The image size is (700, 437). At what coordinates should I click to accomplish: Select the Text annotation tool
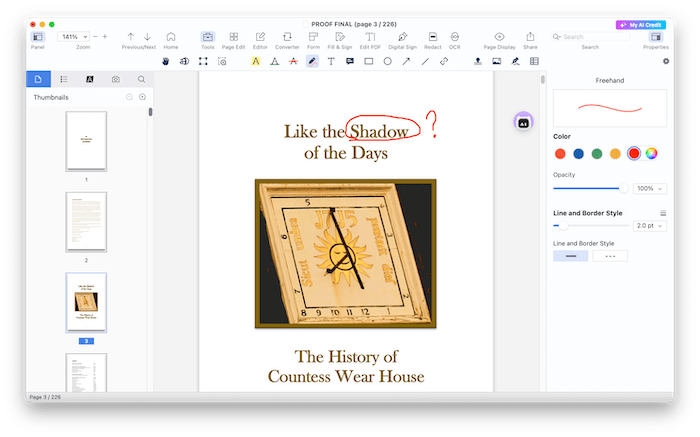331,61
